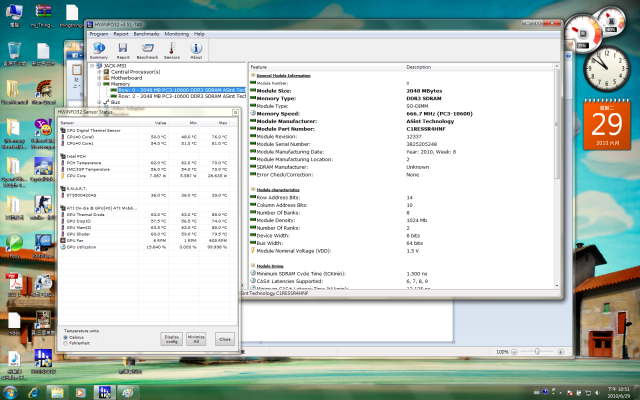640x400 pixels.
Task: Open the HWiNFO32 desktop shortcut
Action: [43, 361]
